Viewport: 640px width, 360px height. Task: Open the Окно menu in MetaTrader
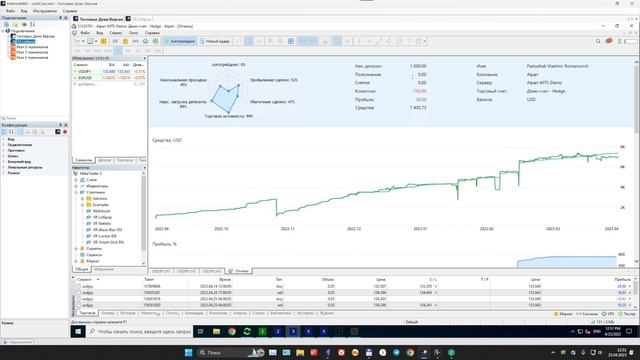point(133,33)
